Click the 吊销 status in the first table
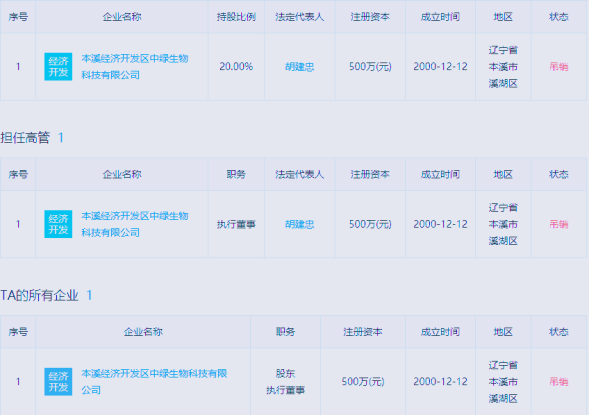Viewport: 589px width, 415px height. point(559,67)
